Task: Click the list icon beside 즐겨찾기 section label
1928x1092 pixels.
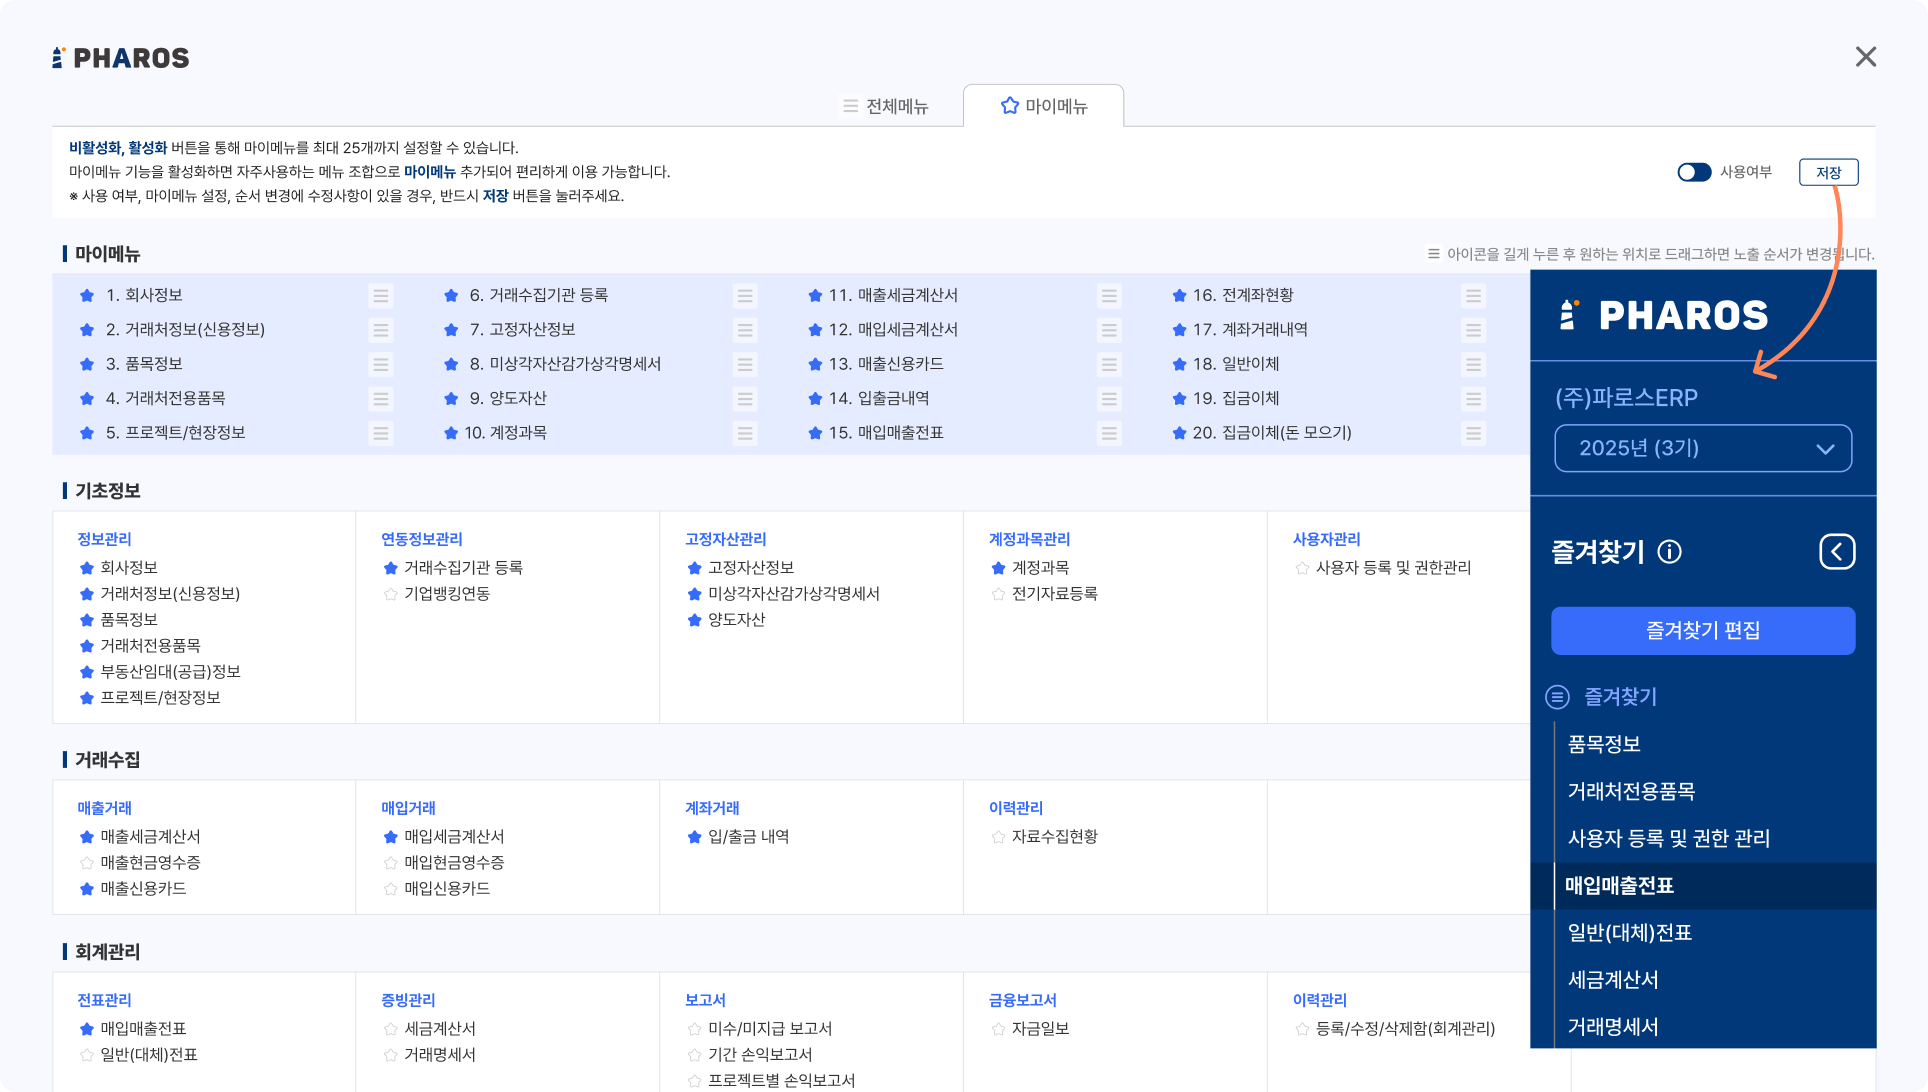Action: pos(1557,697)
